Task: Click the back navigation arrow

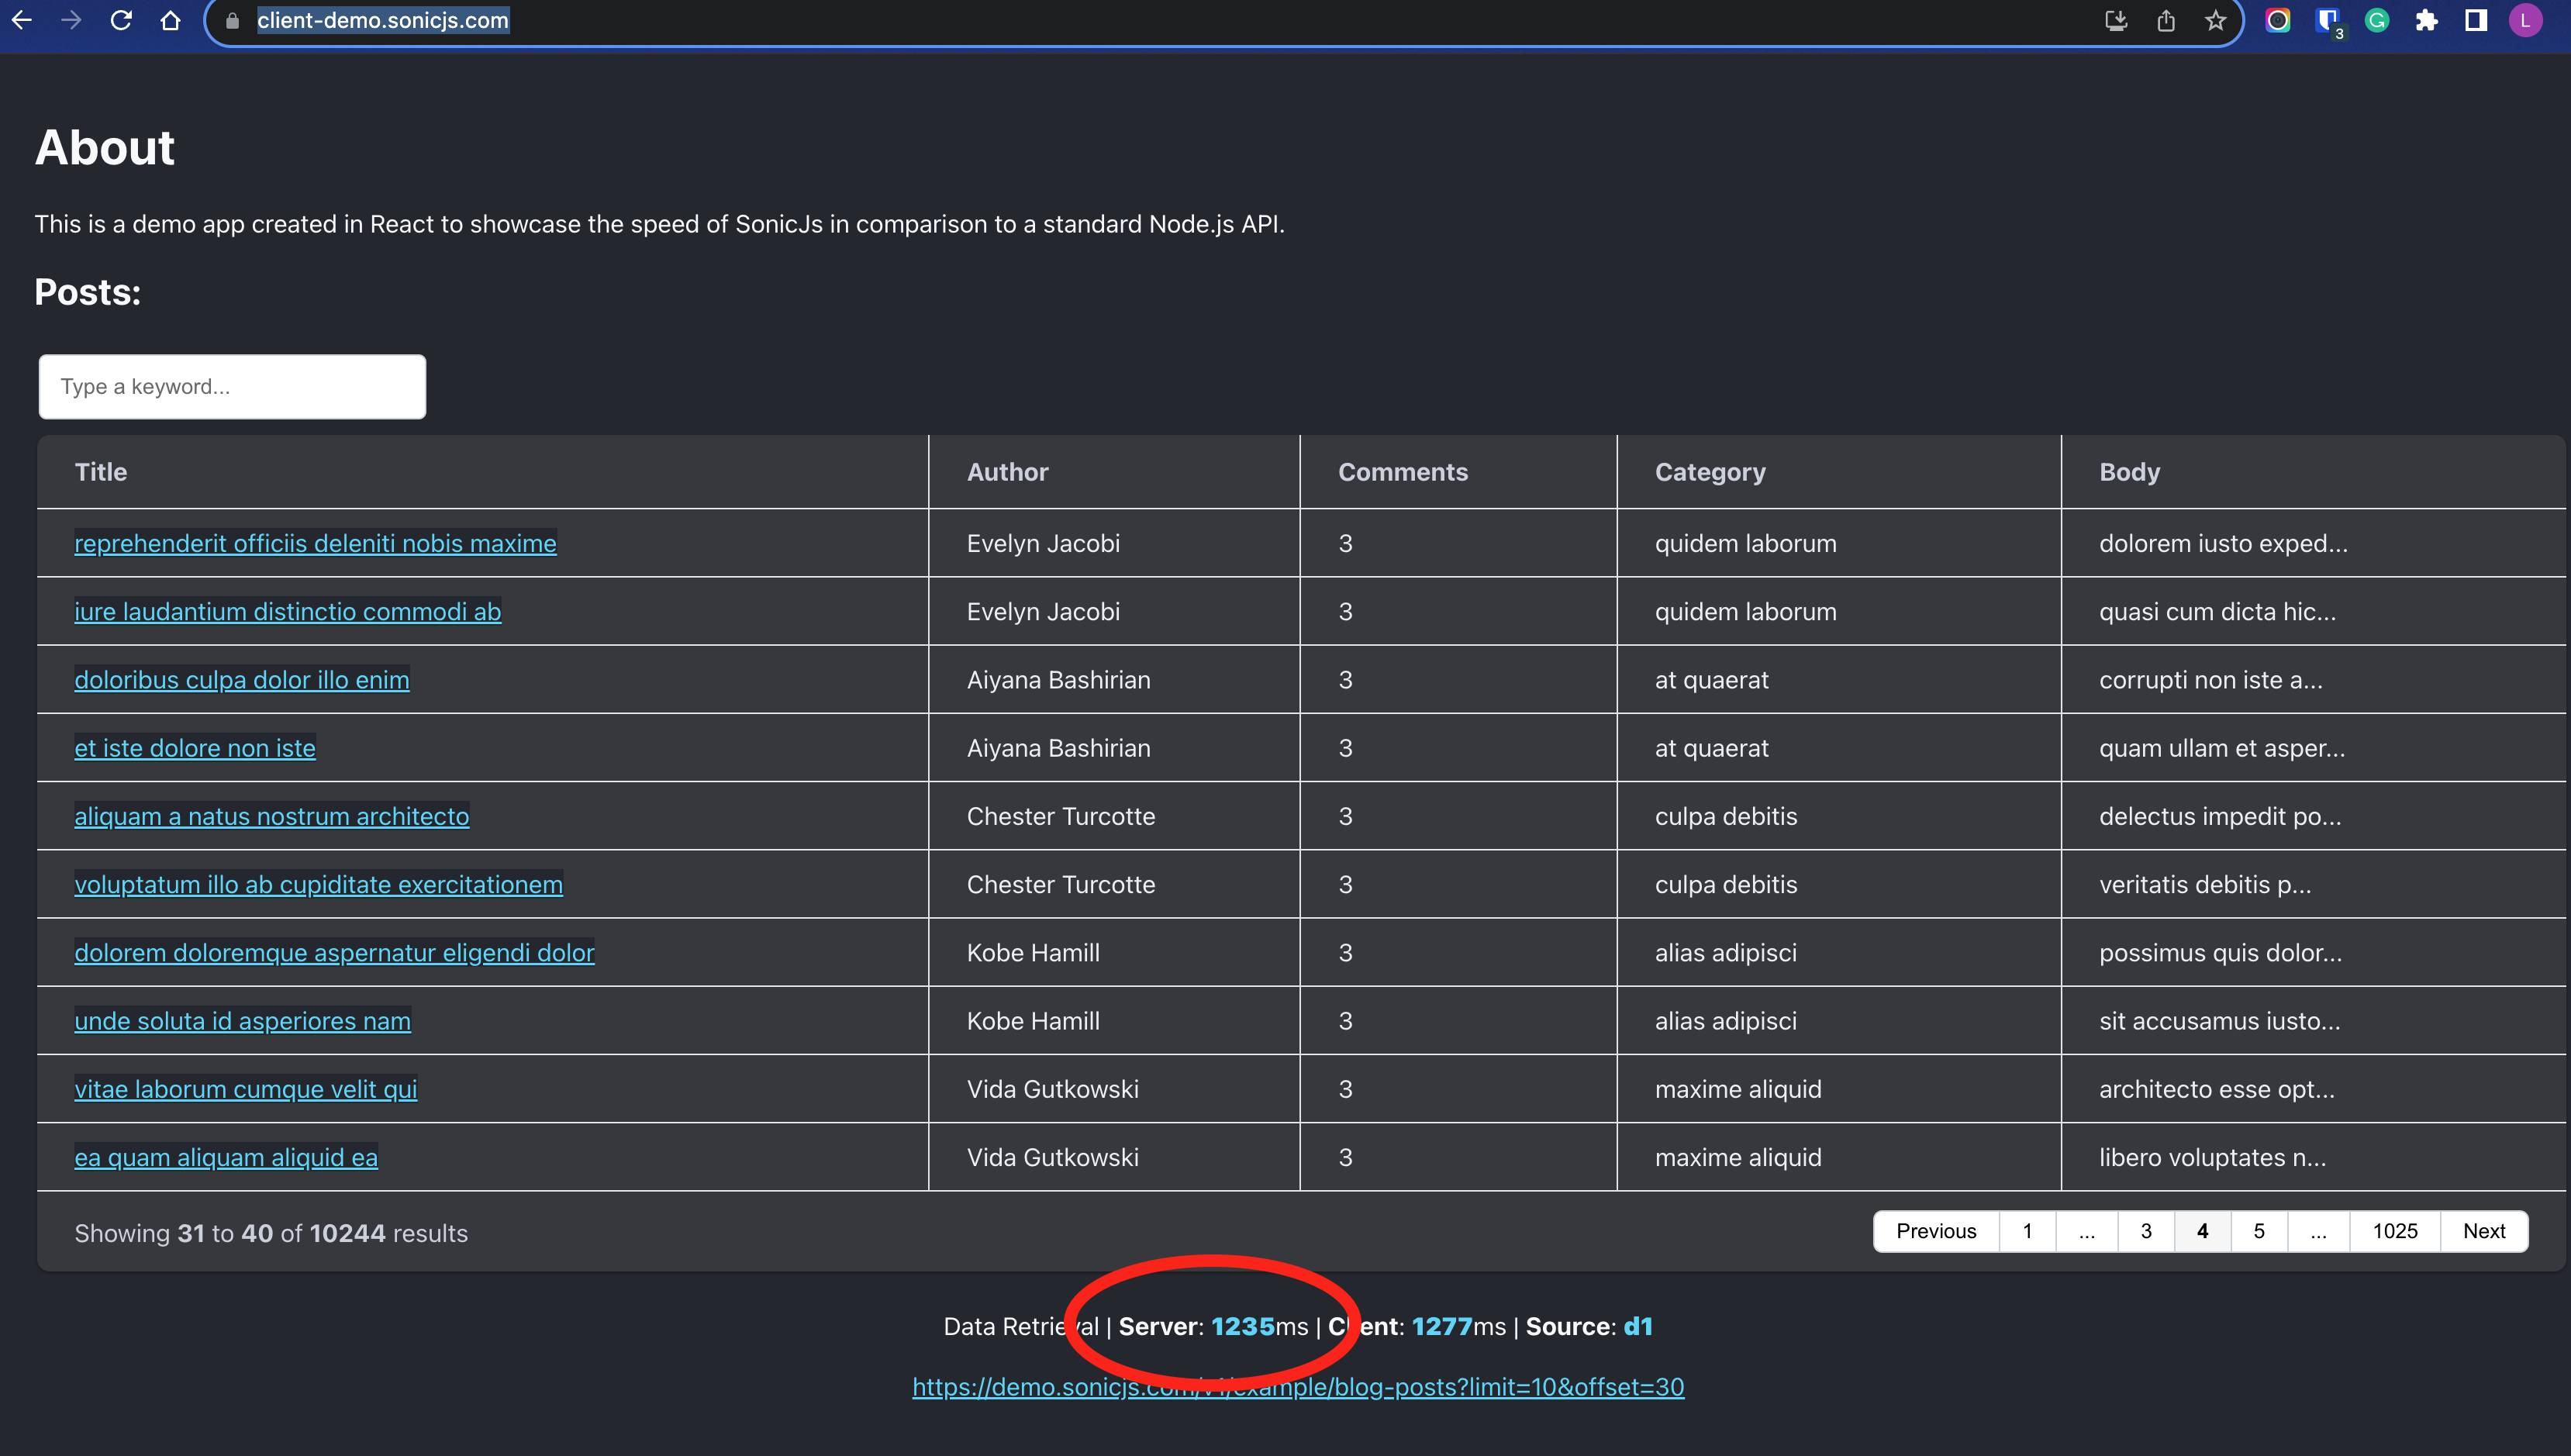Action: tap(22, 21)
